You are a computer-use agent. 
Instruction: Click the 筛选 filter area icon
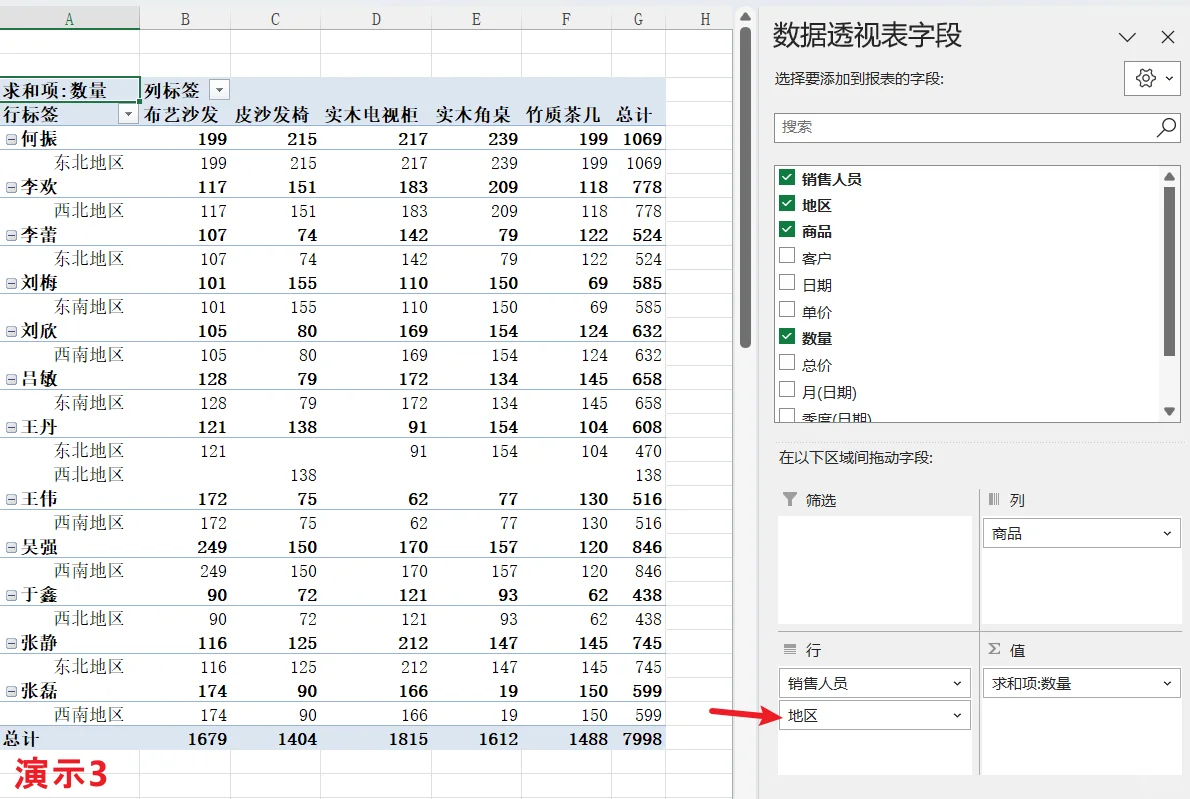pos(789,499)
